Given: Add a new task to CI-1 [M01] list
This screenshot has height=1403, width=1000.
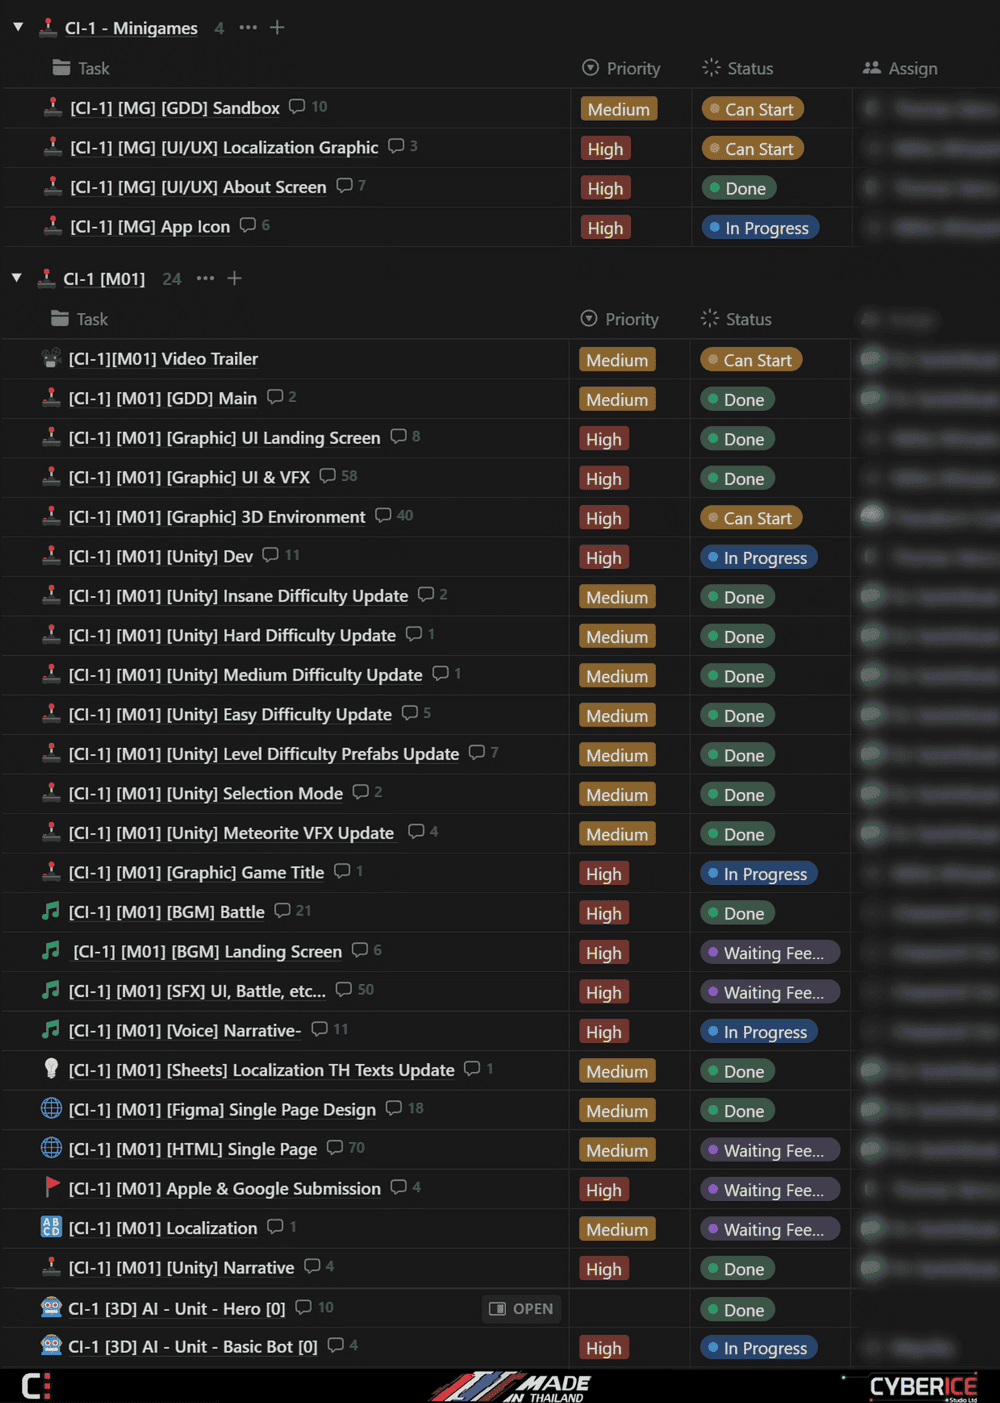Looking at the screenshot, I should (x=234, y=278).
